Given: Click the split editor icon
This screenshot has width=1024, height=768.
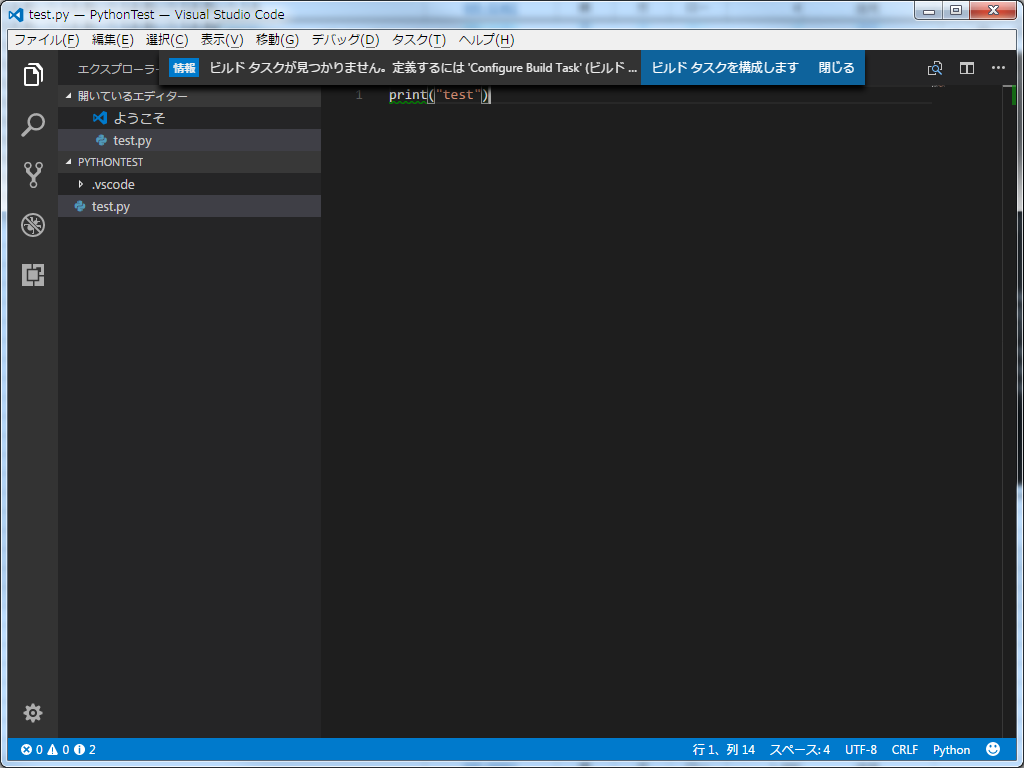Looking at the screenshot, I should [967, 68].
